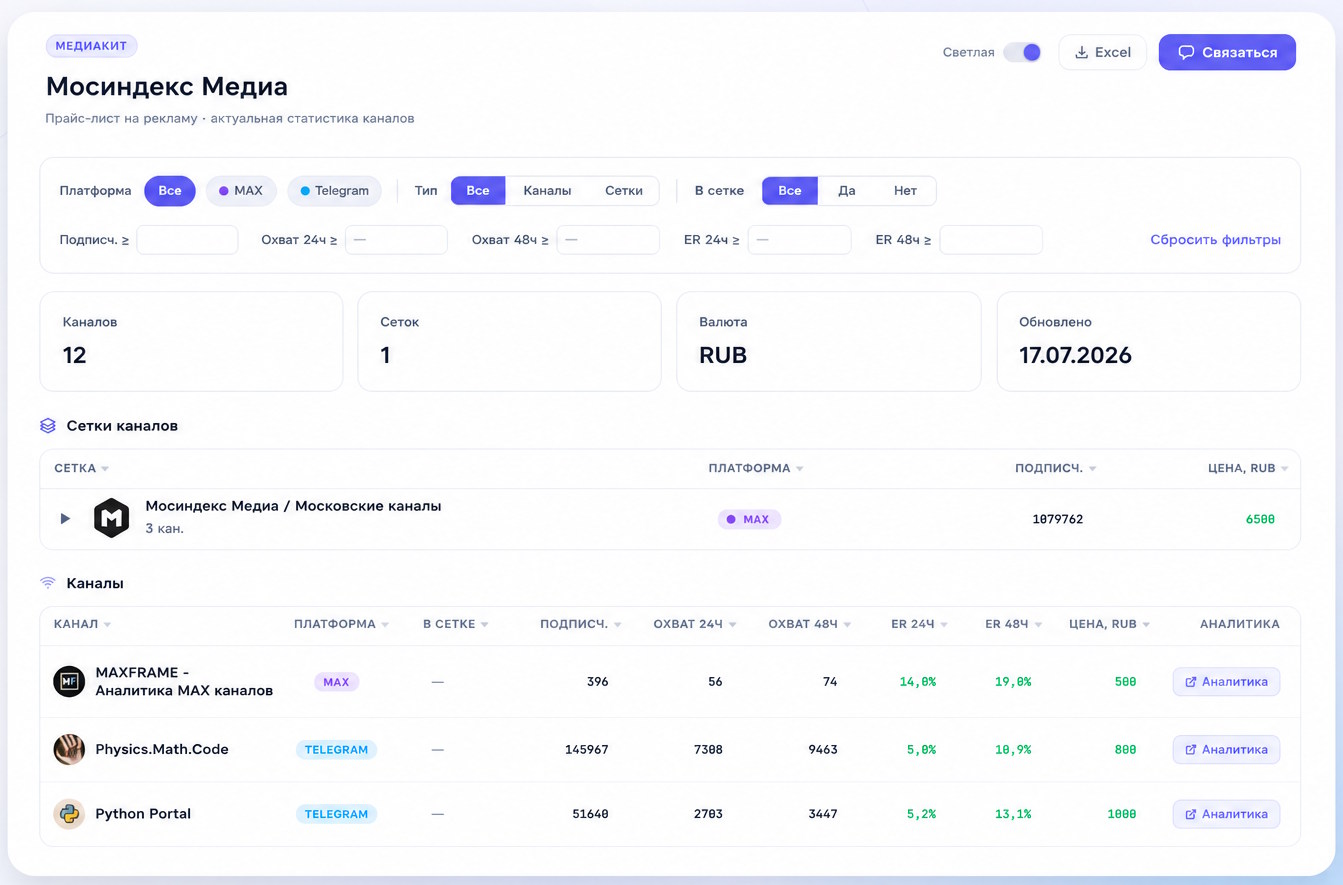Screen dimensions: 1343x885
Task: Select Да in the В сетке filter
Action: pos(847,191)
